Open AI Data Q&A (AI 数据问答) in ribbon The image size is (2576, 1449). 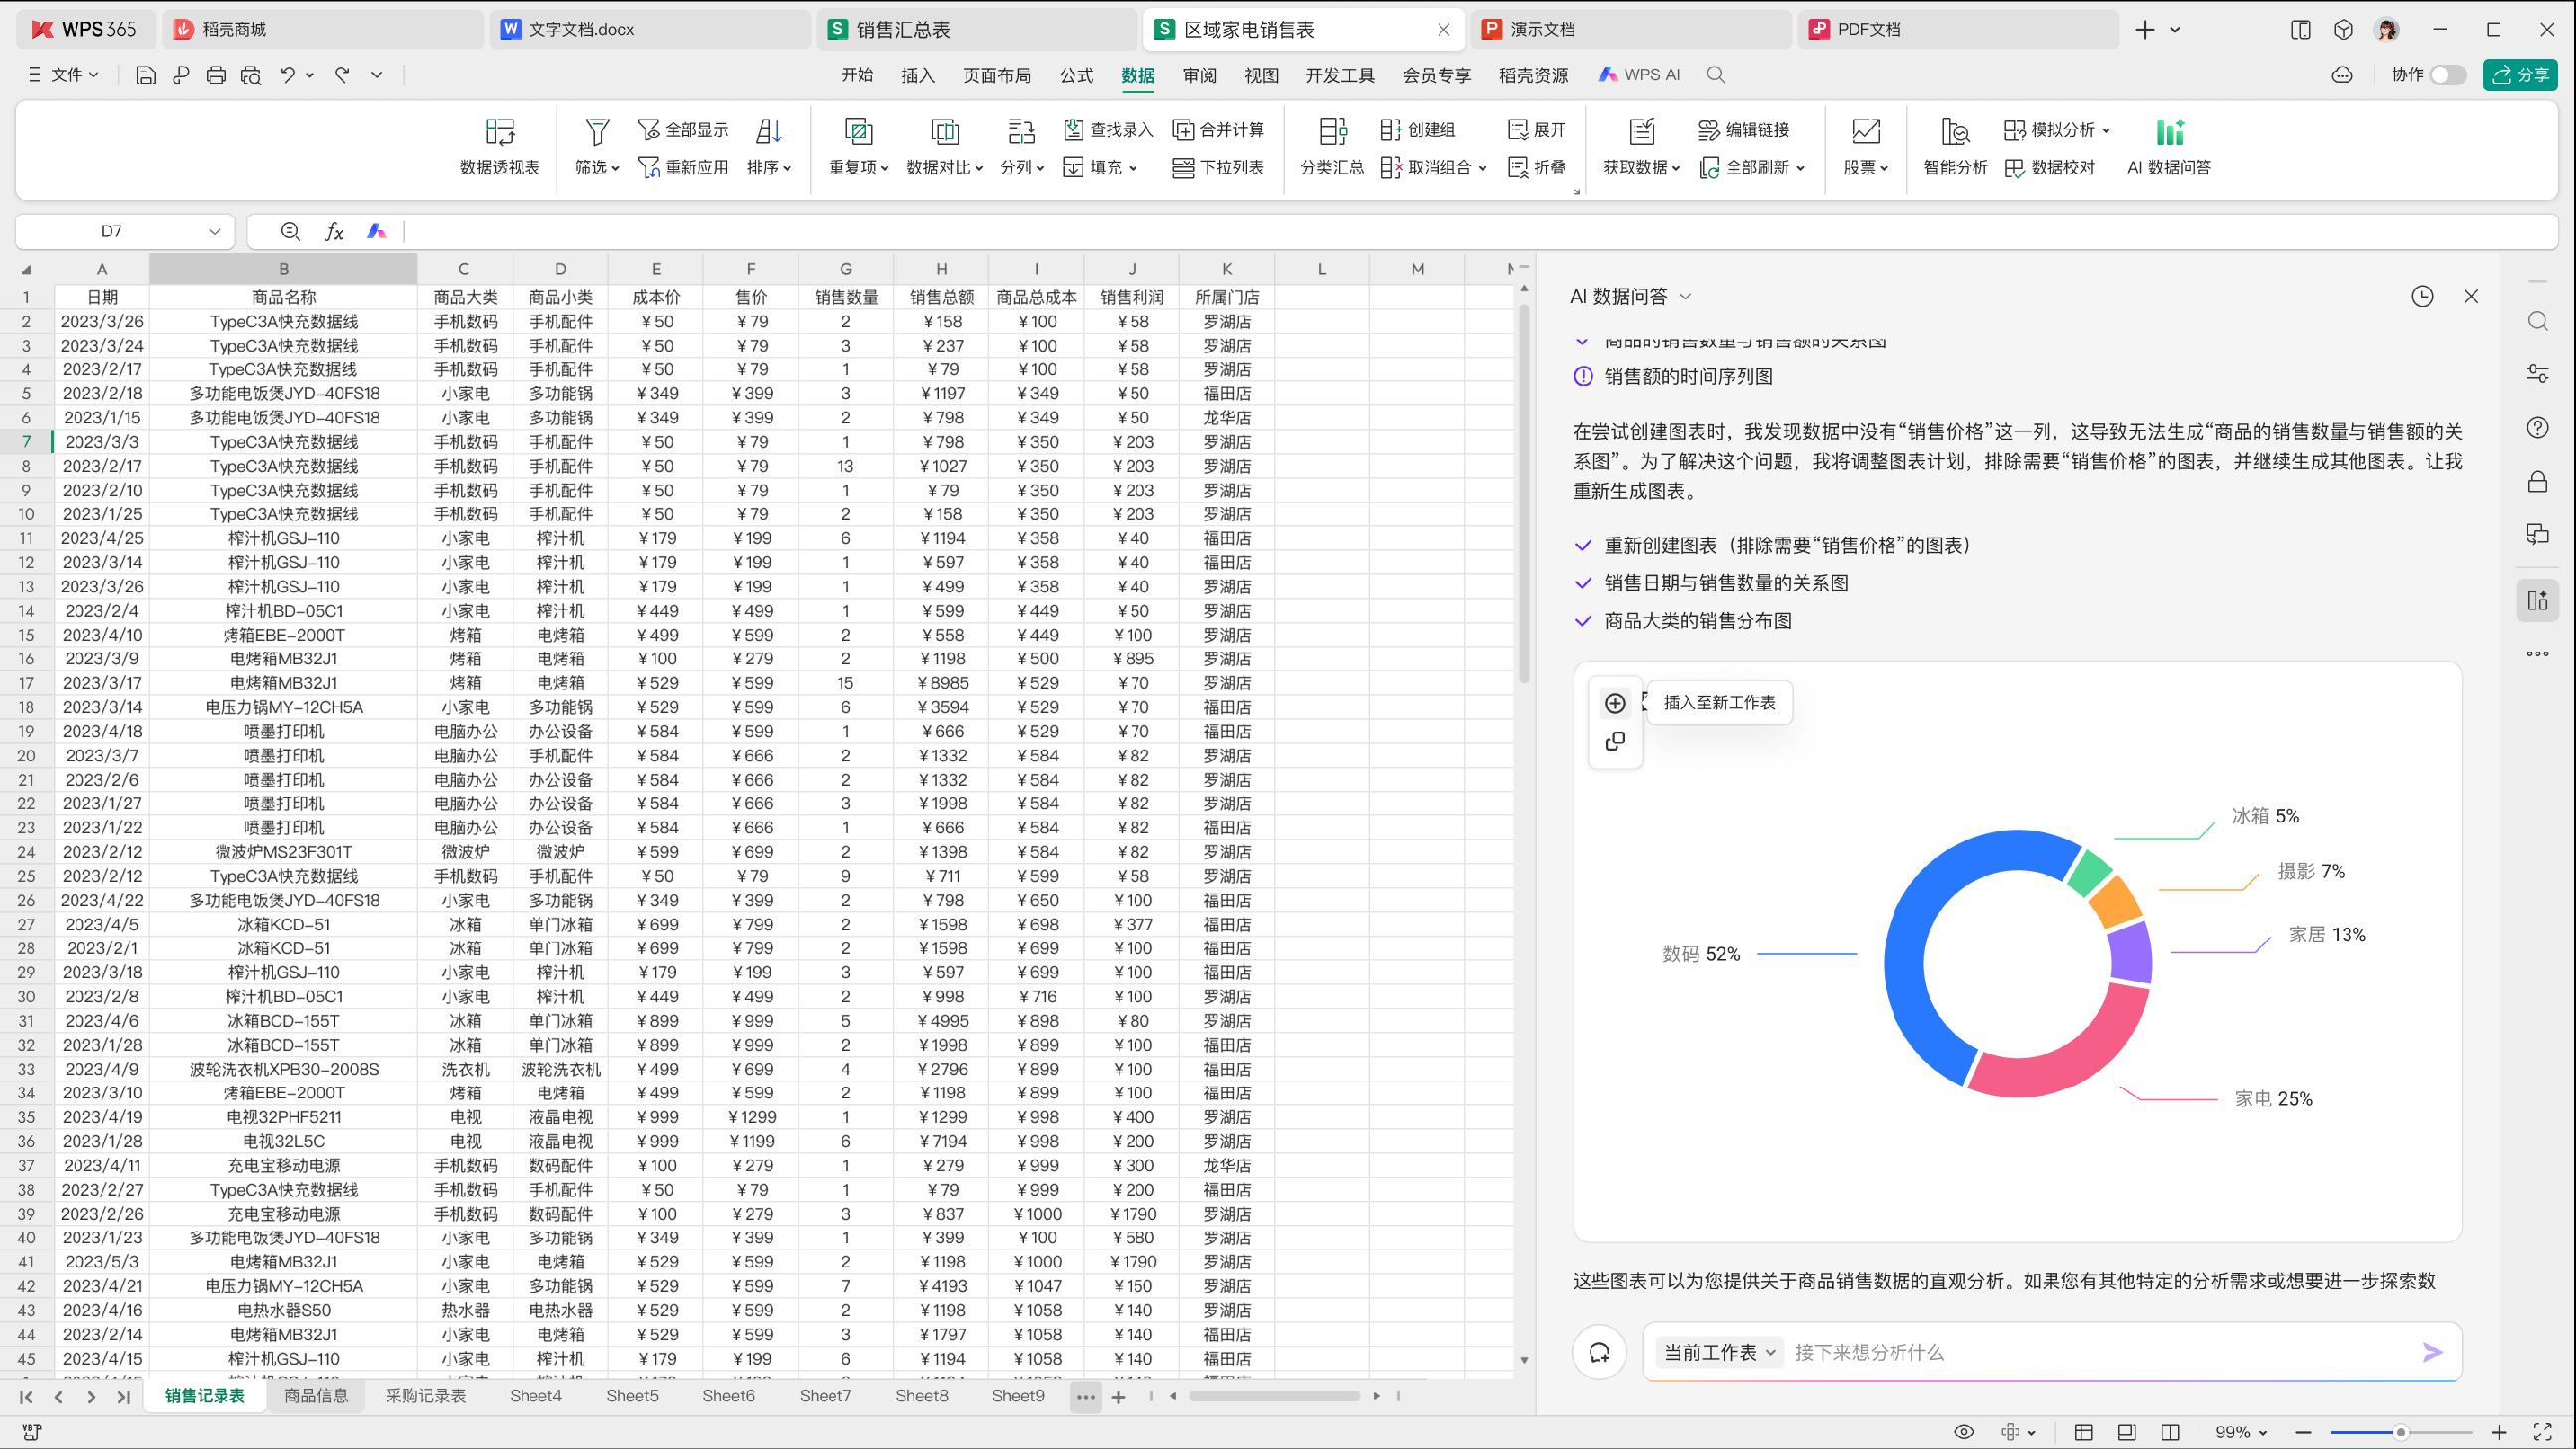2168,146
